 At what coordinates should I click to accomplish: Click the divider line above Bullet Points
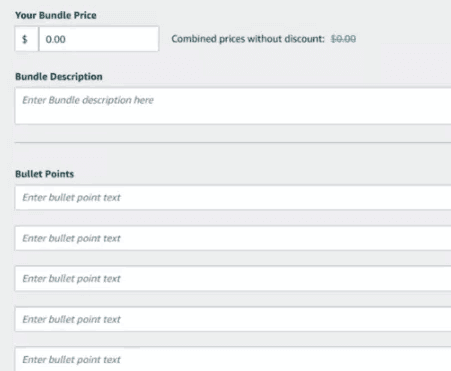coord(233,143)
